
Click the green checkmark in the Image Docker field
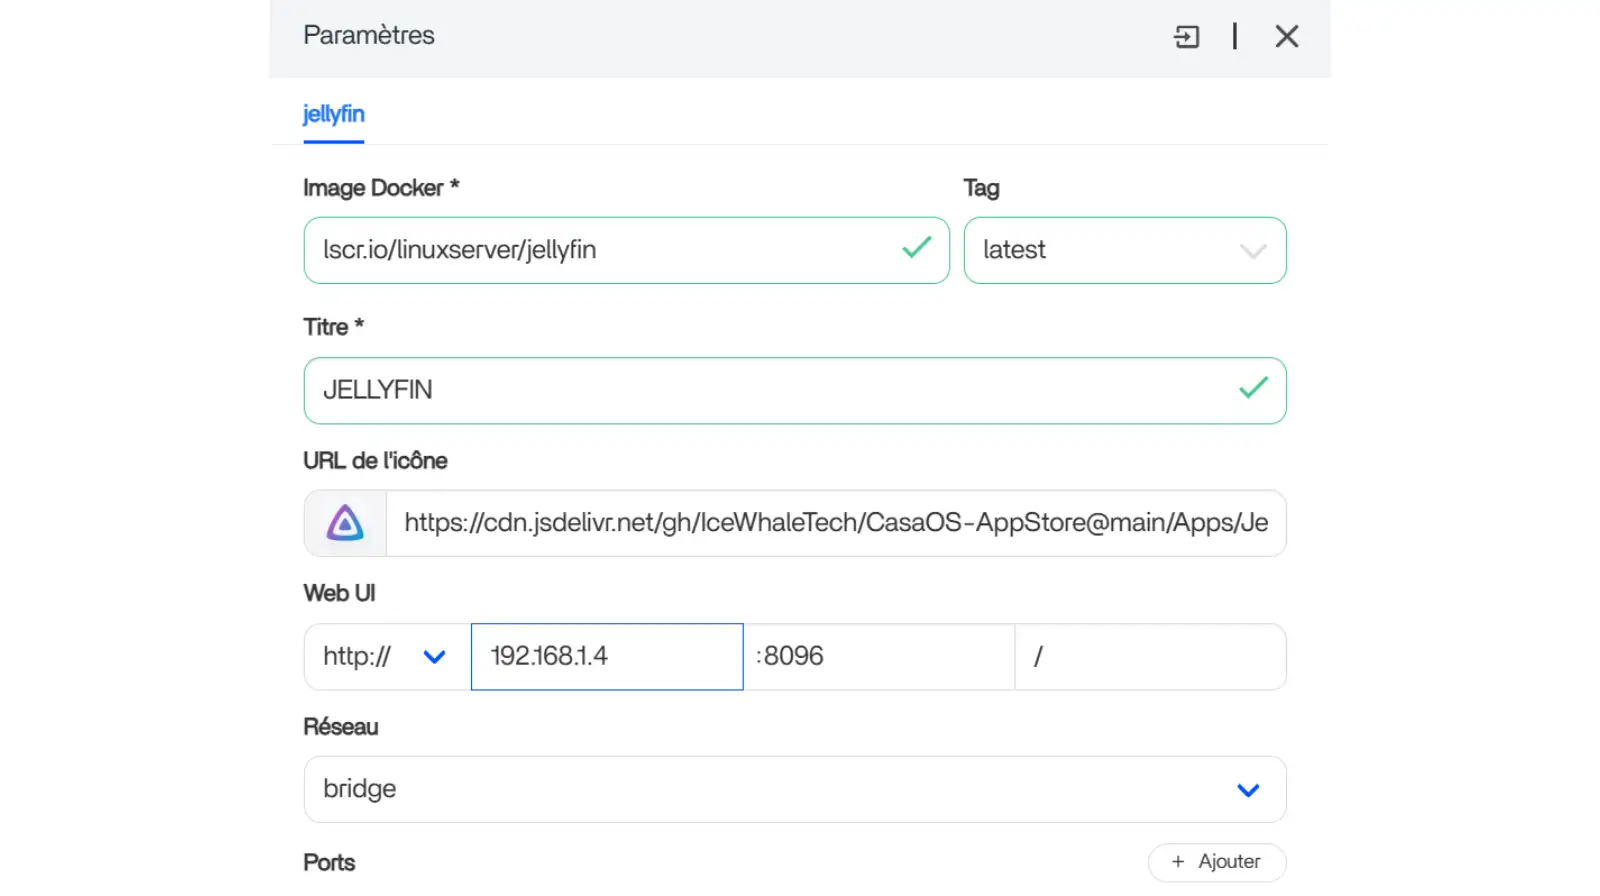(916, 248)
